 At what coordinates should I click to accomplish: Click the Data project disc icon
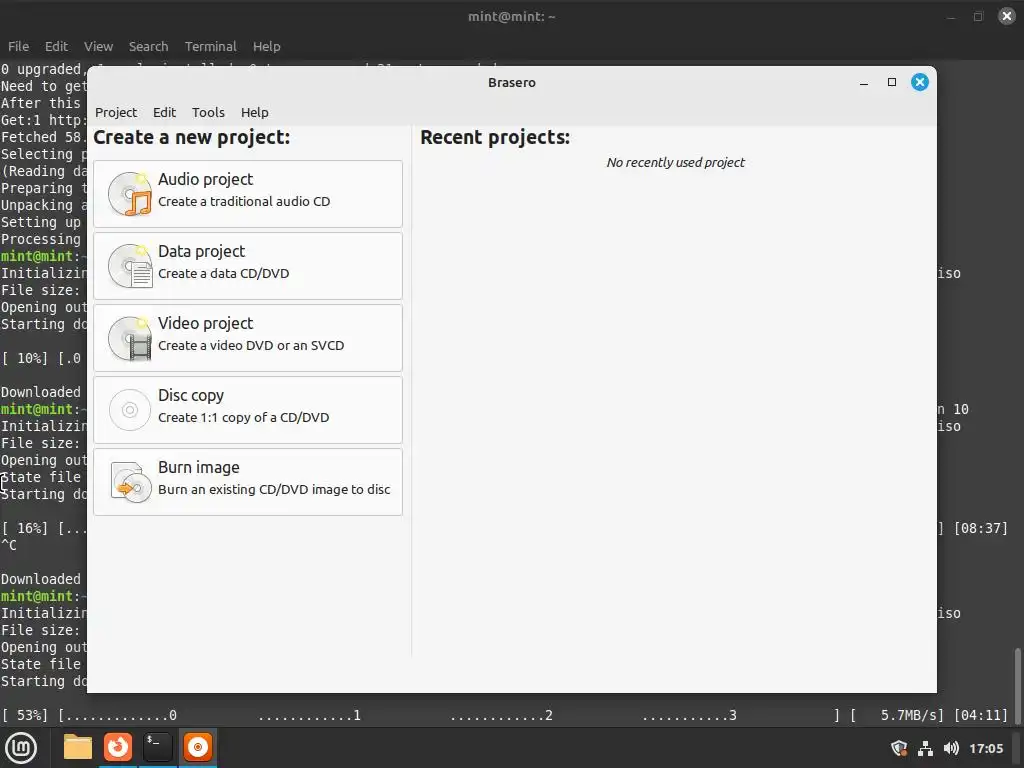(x=130, y=266)
